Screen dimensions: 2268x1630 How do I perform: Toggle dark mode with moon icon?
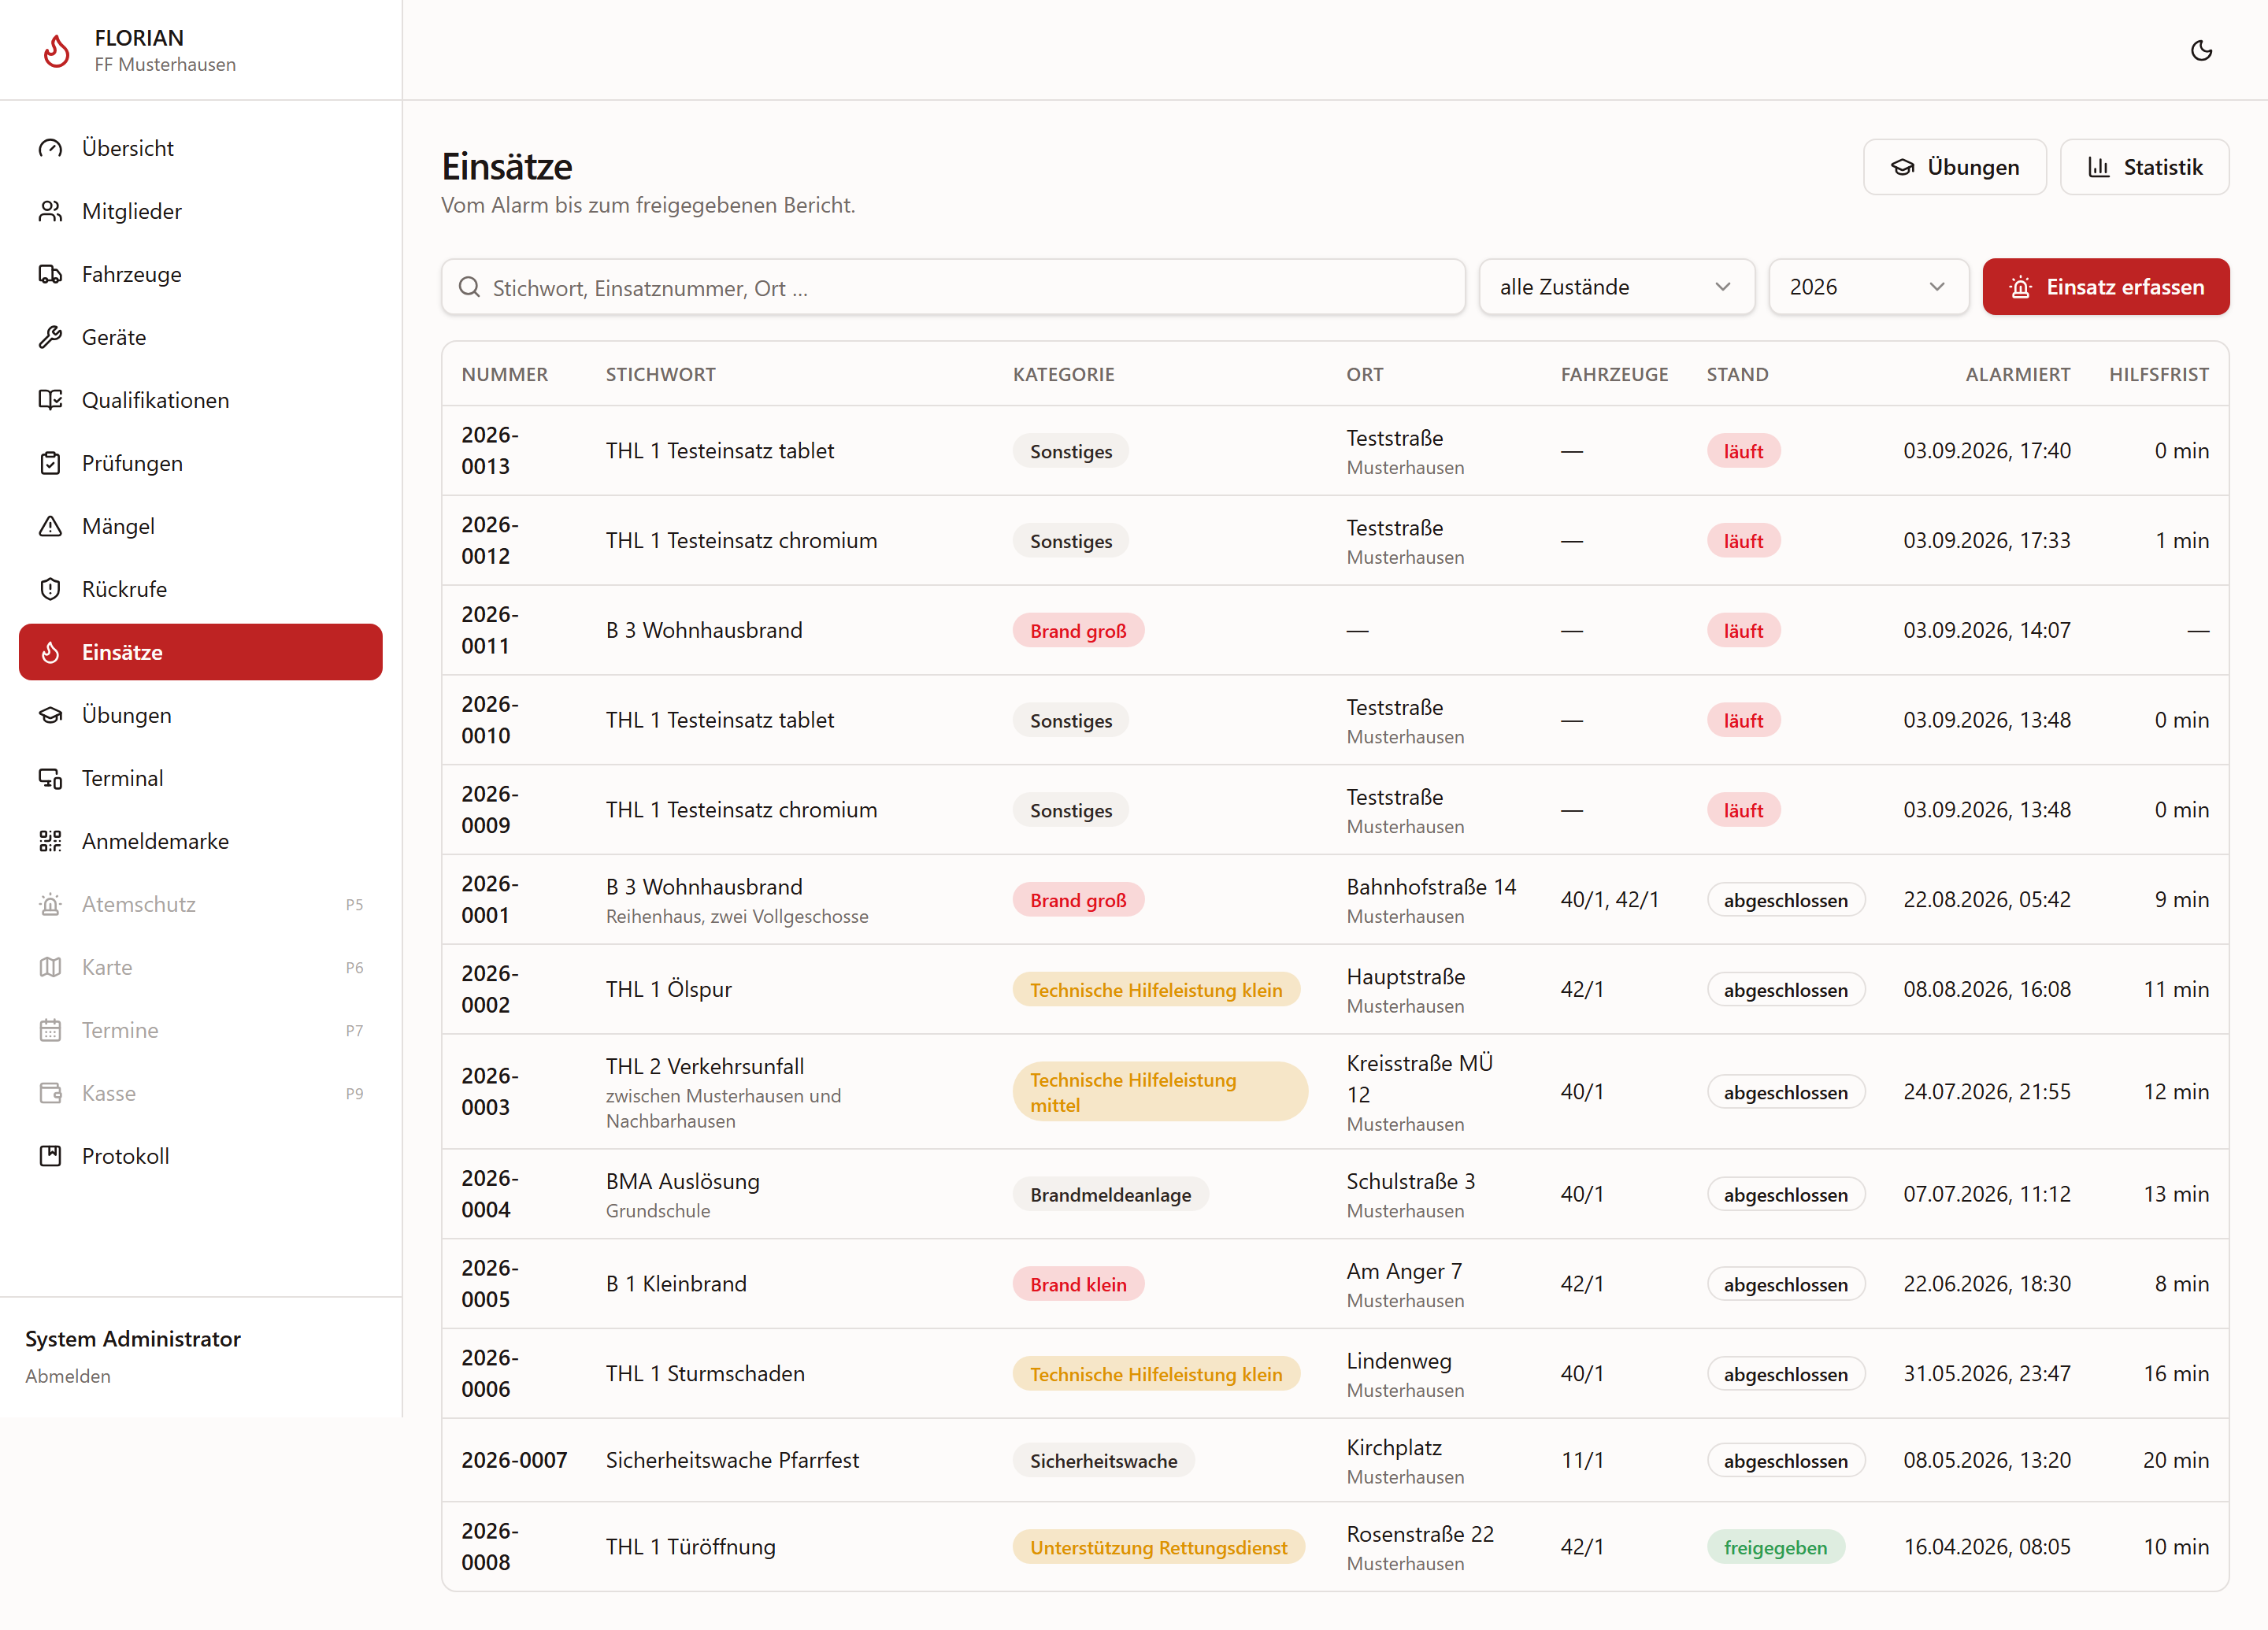pyautogui.click(x=2201, y=50)
